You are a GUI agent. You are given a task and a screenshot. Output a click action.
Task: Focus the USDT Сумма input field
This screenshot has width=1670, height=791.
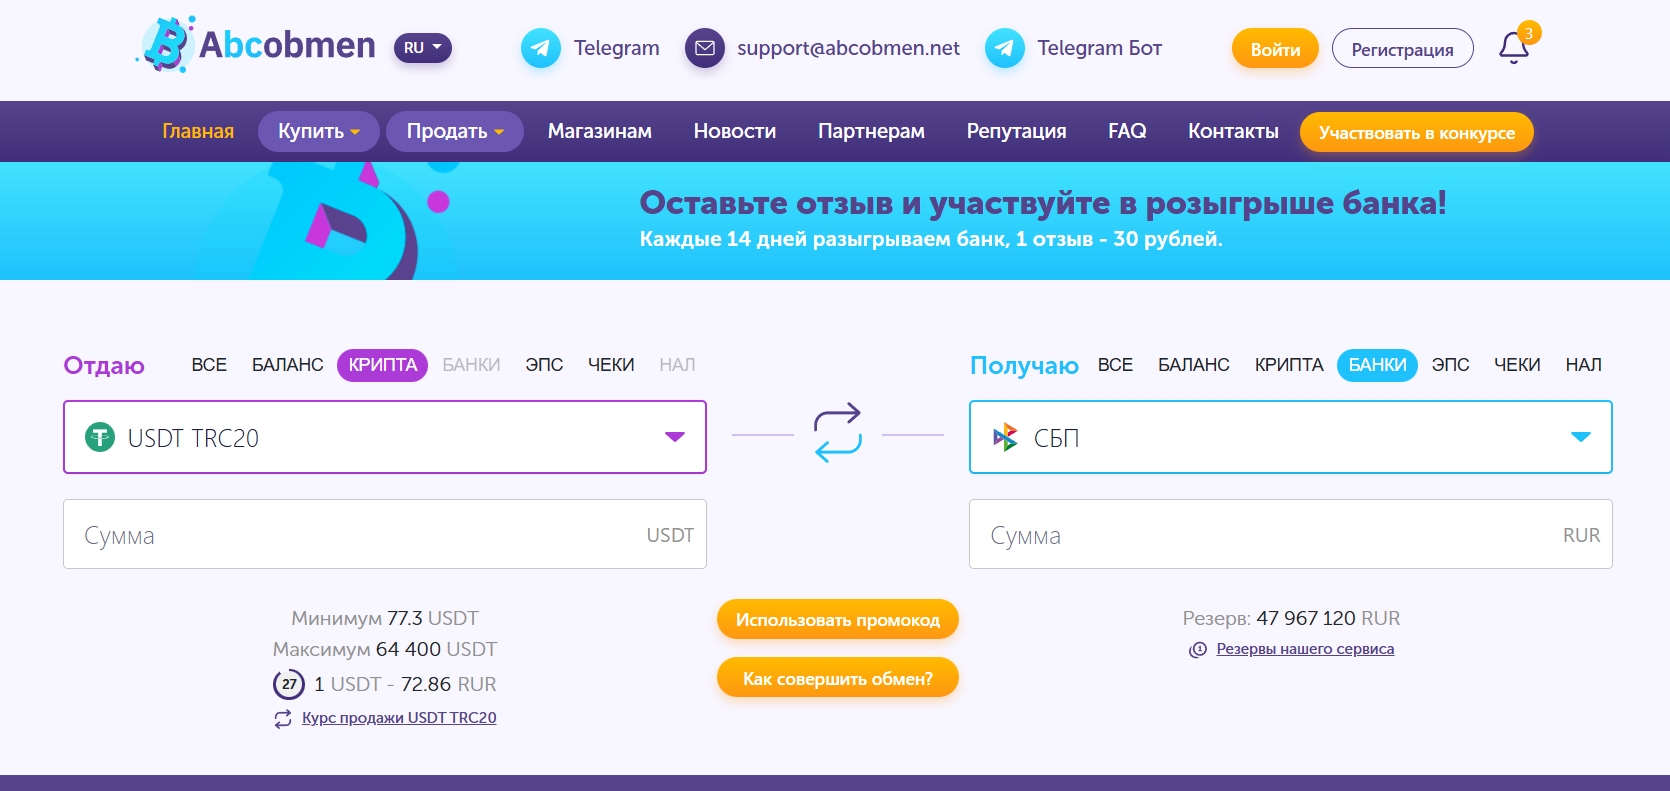[x=385, y=534]
